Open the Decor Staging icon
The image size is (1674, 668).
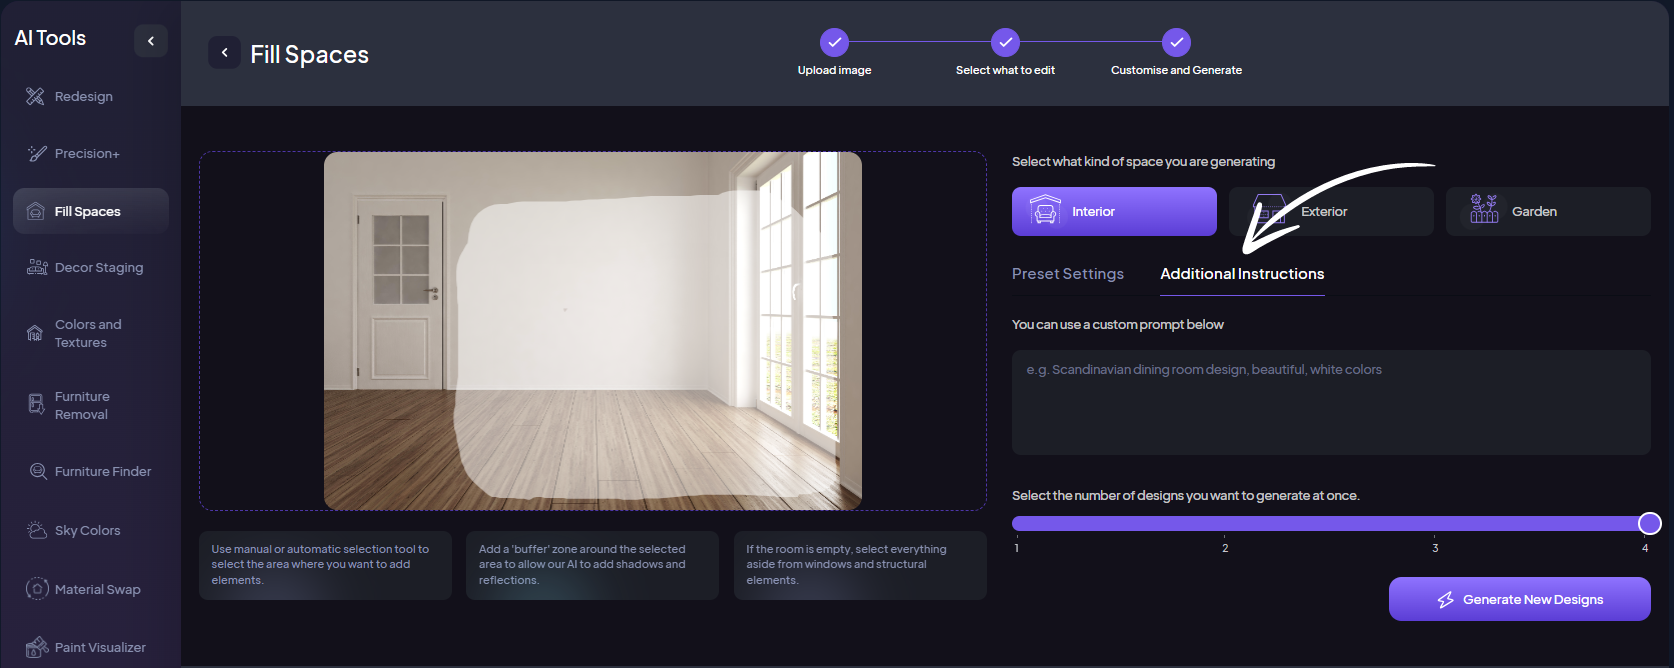tap(37, 267)
